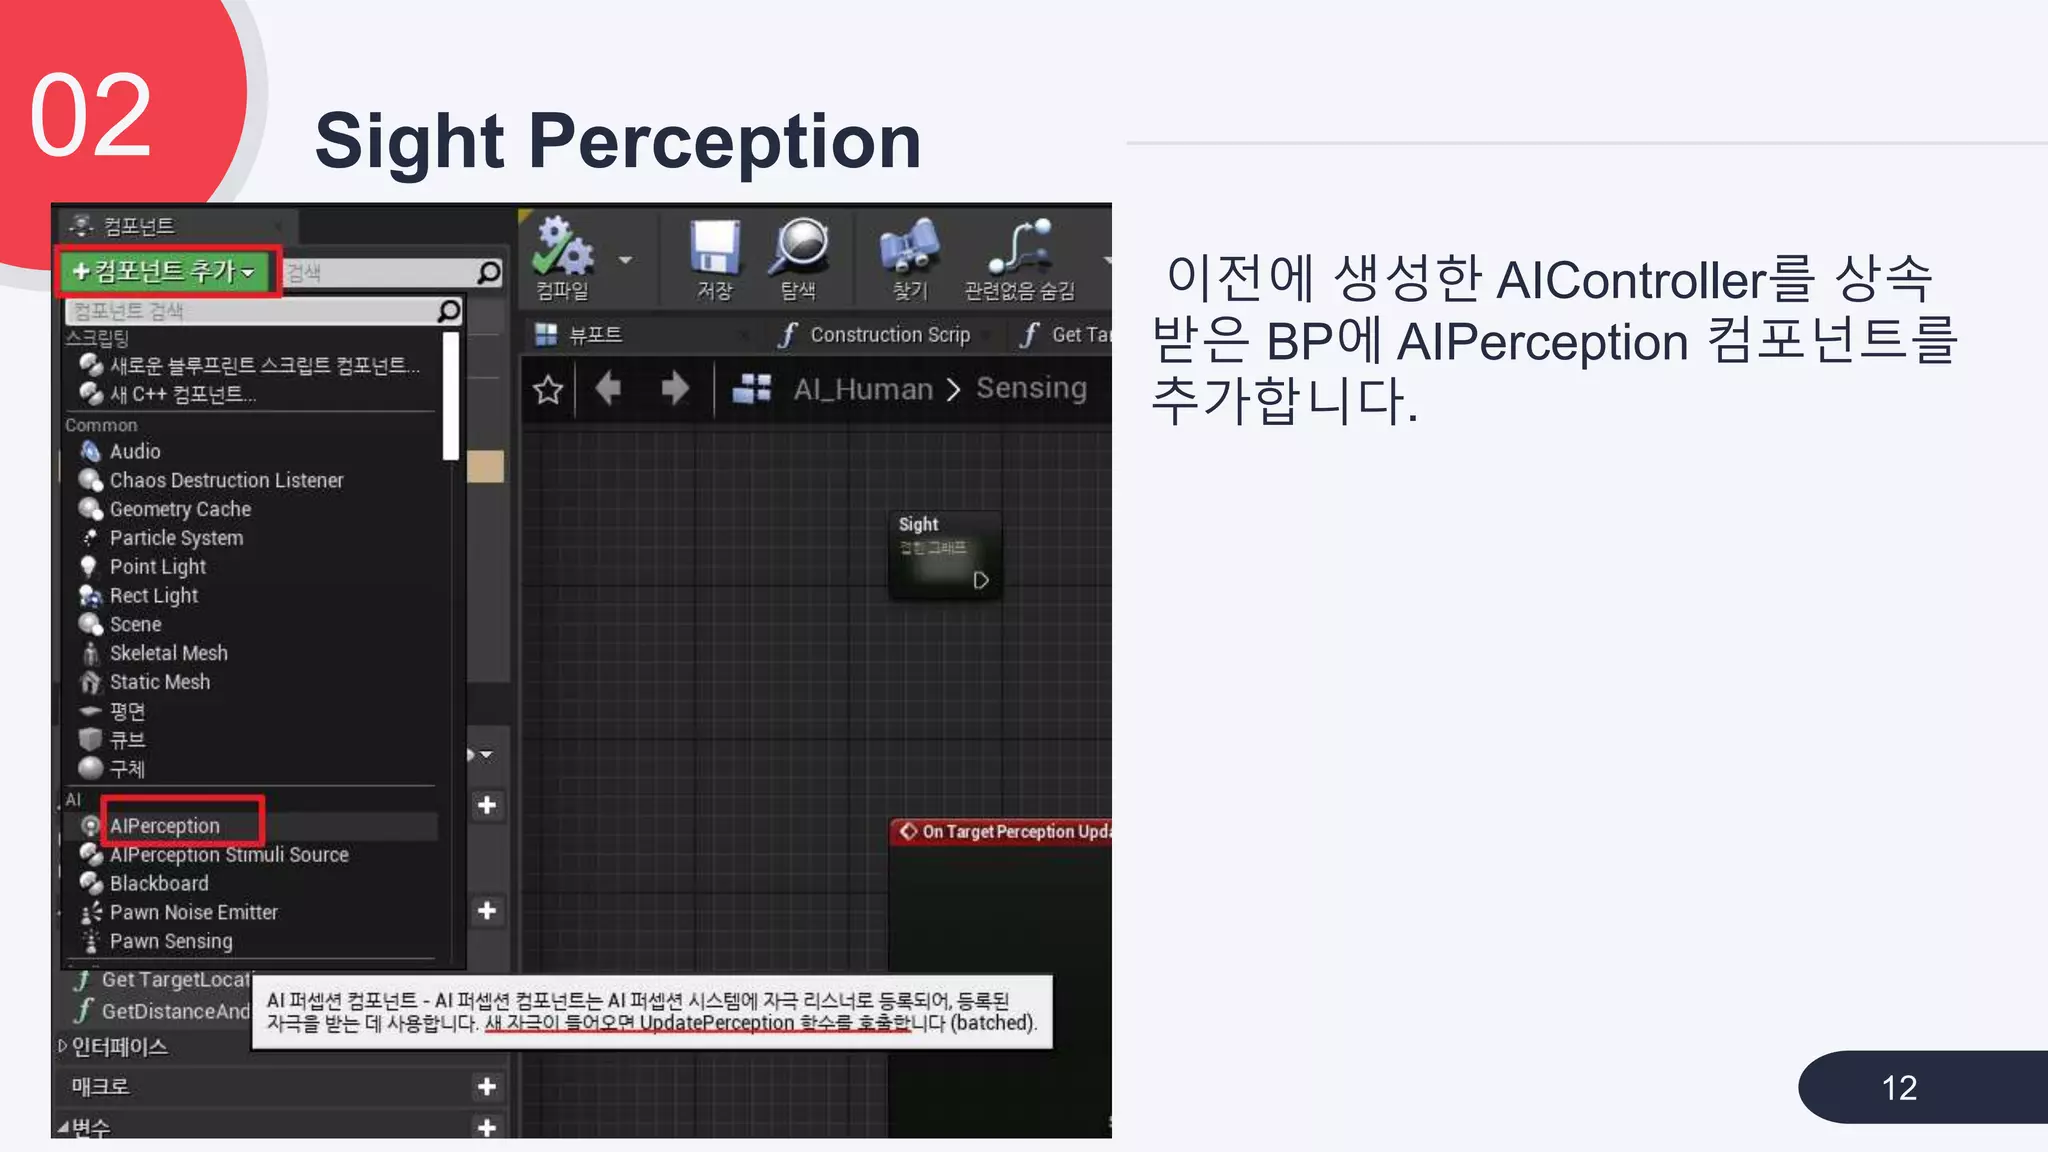Click the Sight collapsed graph node
Viewport: 2048px width, 1152px height.
(x=944, y=554)
